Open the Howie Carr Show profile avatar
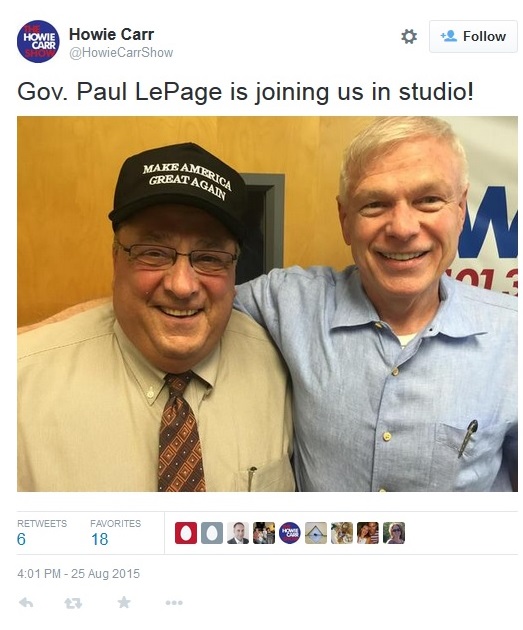 coord(38,41)
